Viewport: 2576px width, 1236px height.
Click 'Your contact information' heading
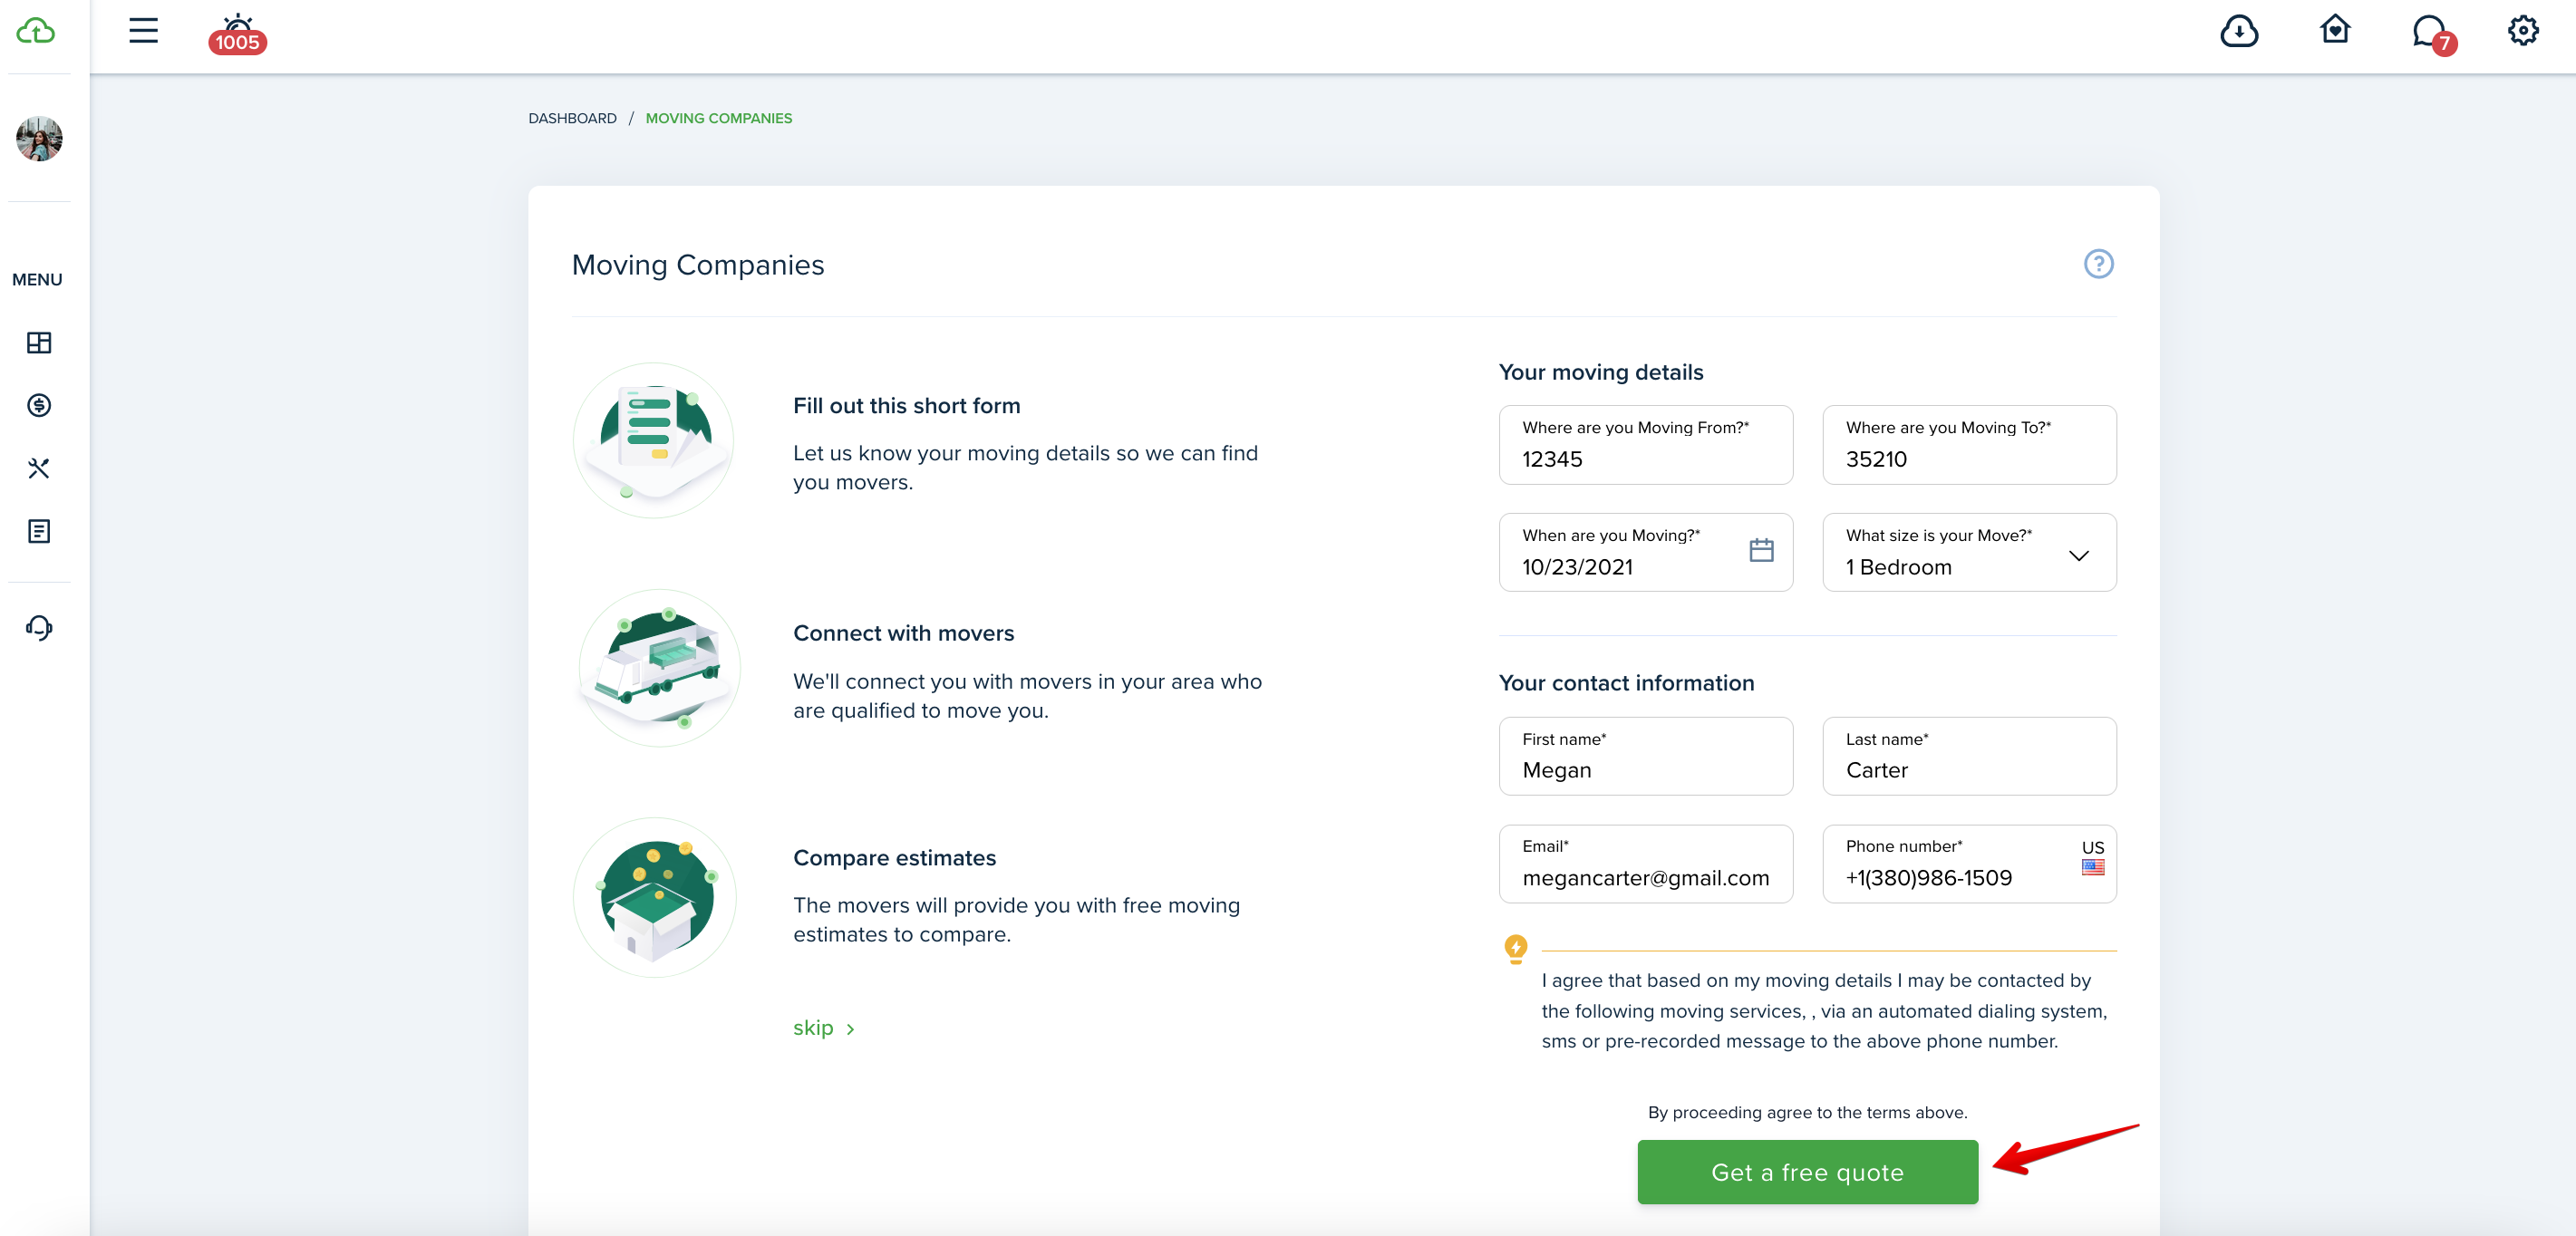click(1626, 683)
